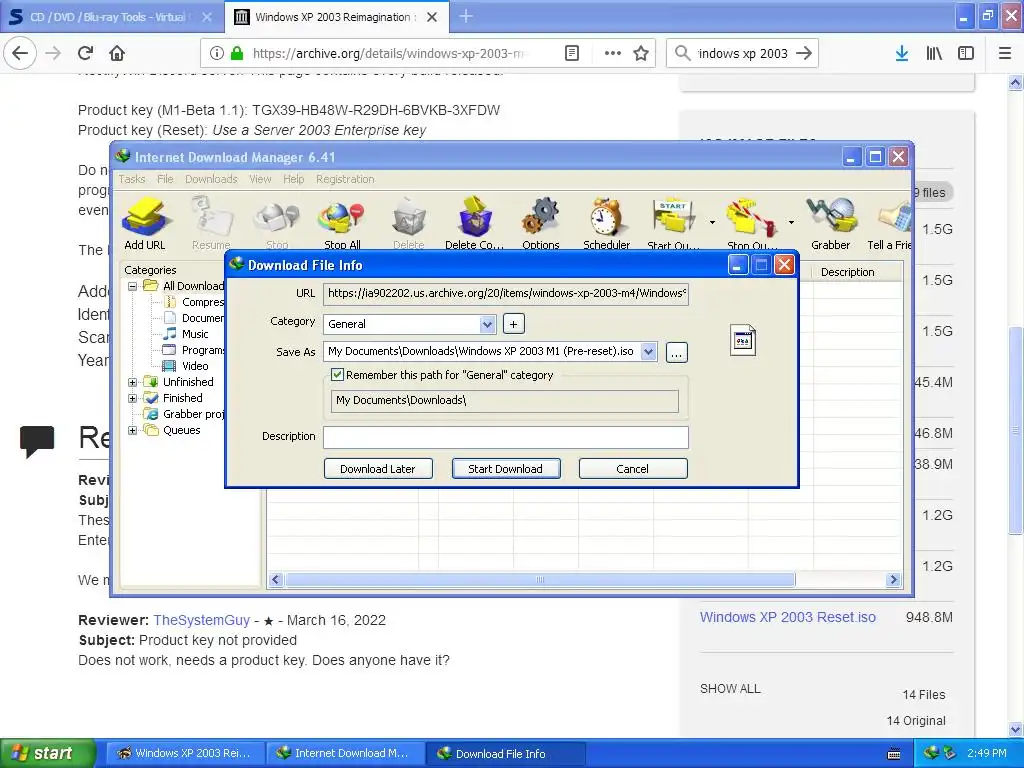Click the Resume icon in IDM toolbar
Image resolution: width=1024 pixels, height=768 pixels.
tap(211, 223)
